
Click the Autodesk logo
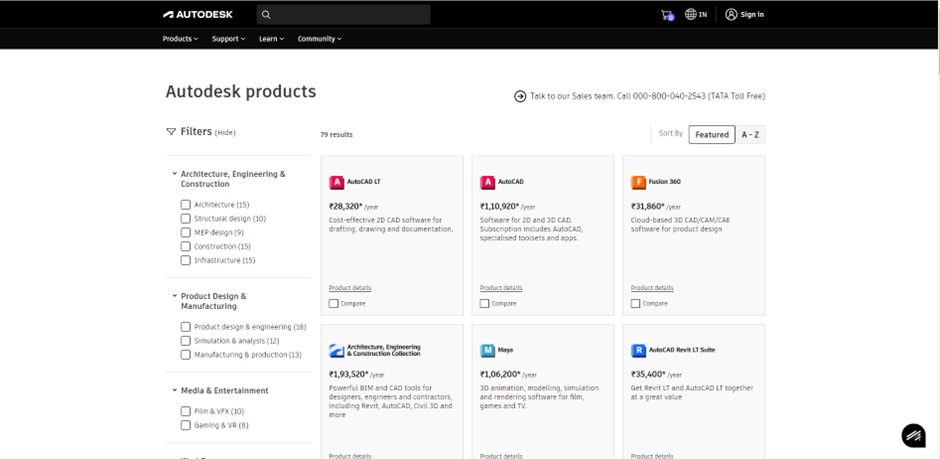pyautogui.click(x=198, y=14)
